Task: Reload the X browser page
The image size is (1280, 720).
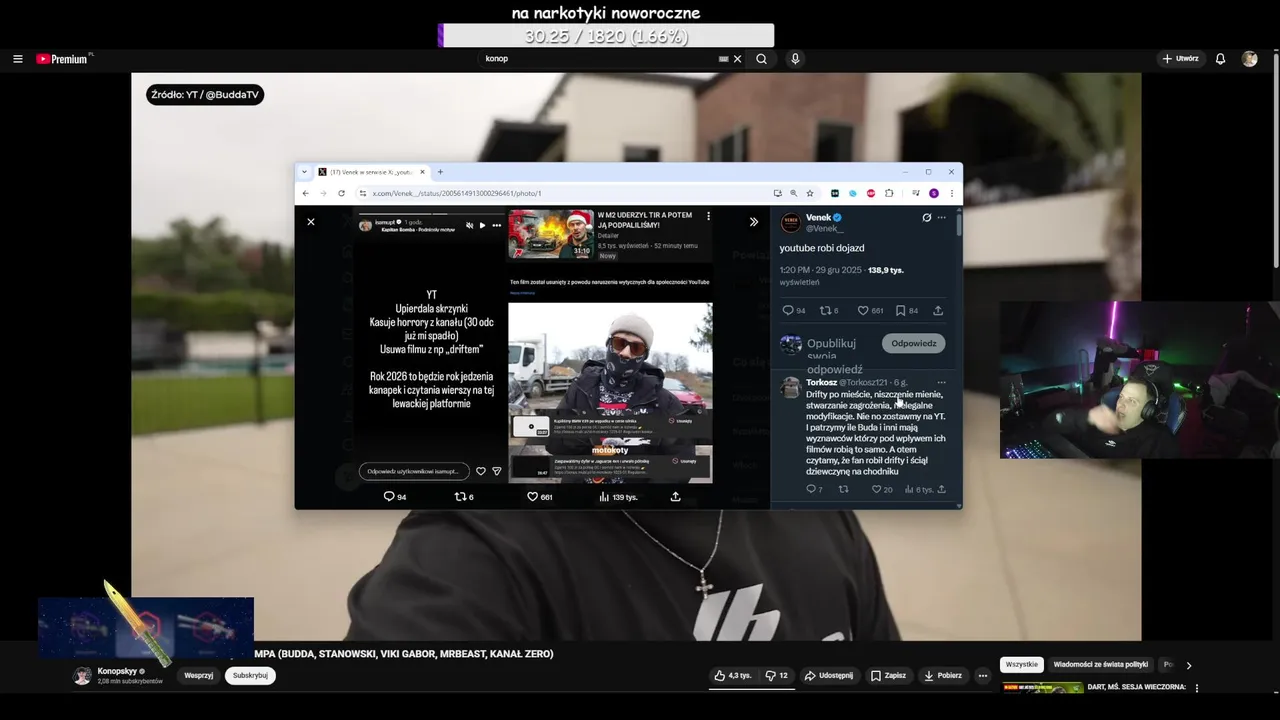Action: (341, 193)
